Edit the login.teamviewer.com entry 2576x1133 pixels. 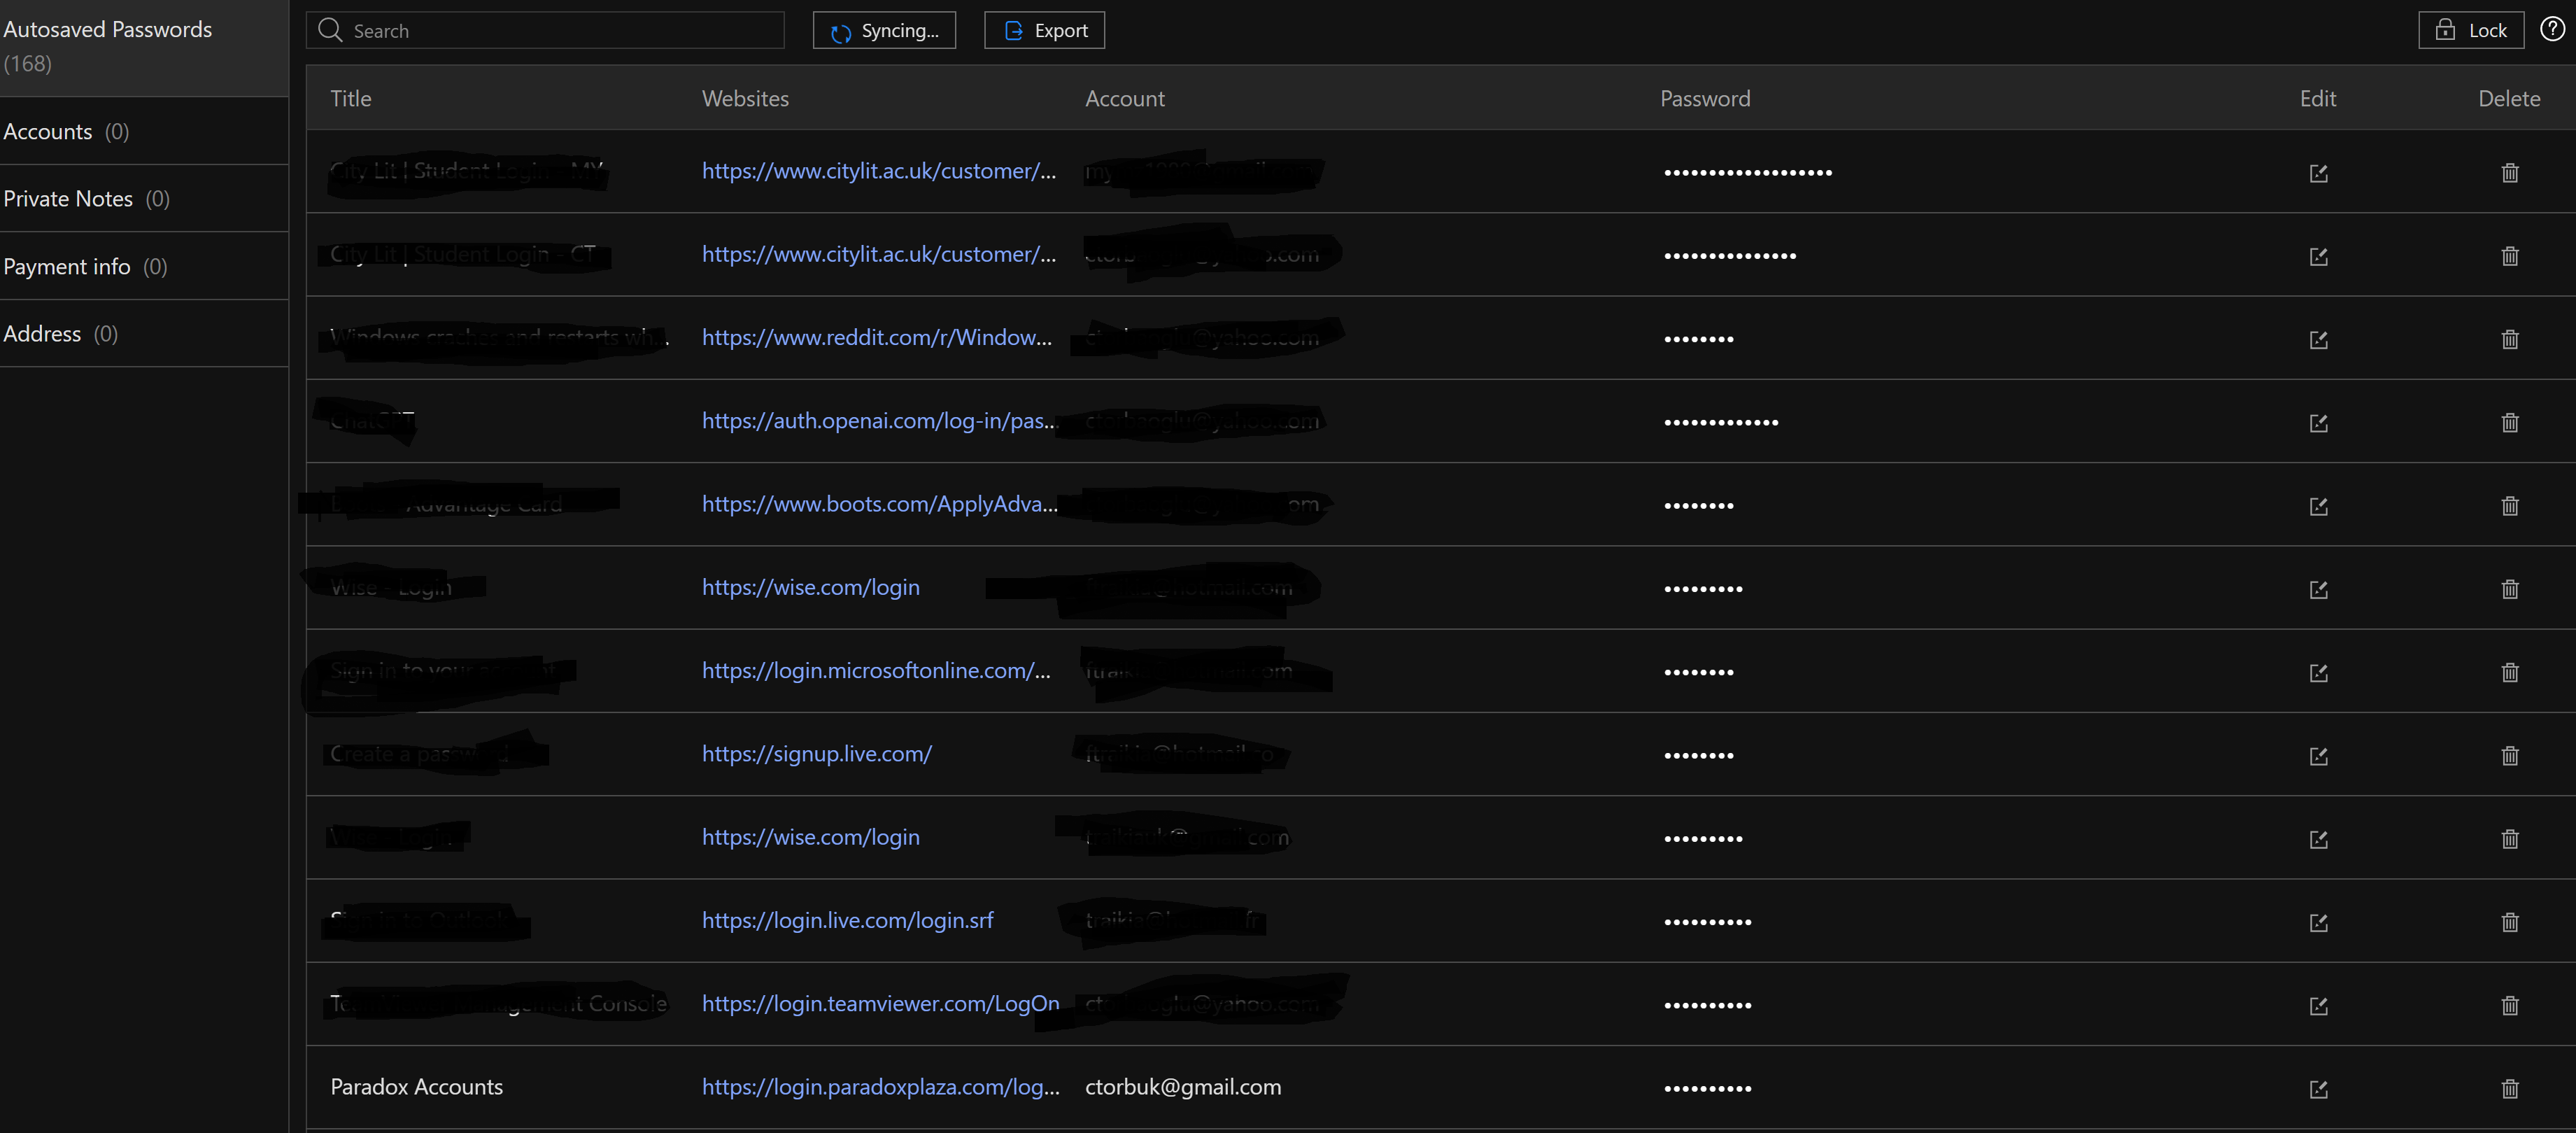point(2318,1005)
